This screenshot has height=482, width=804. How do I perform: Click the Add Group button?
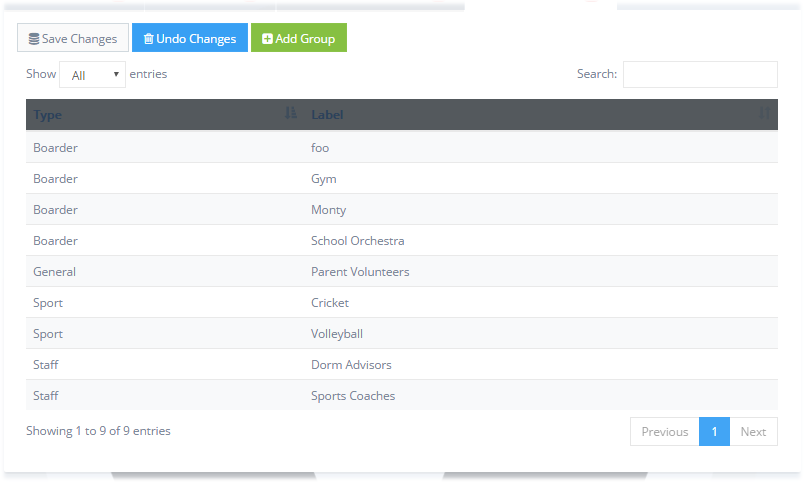pos(299,37)
